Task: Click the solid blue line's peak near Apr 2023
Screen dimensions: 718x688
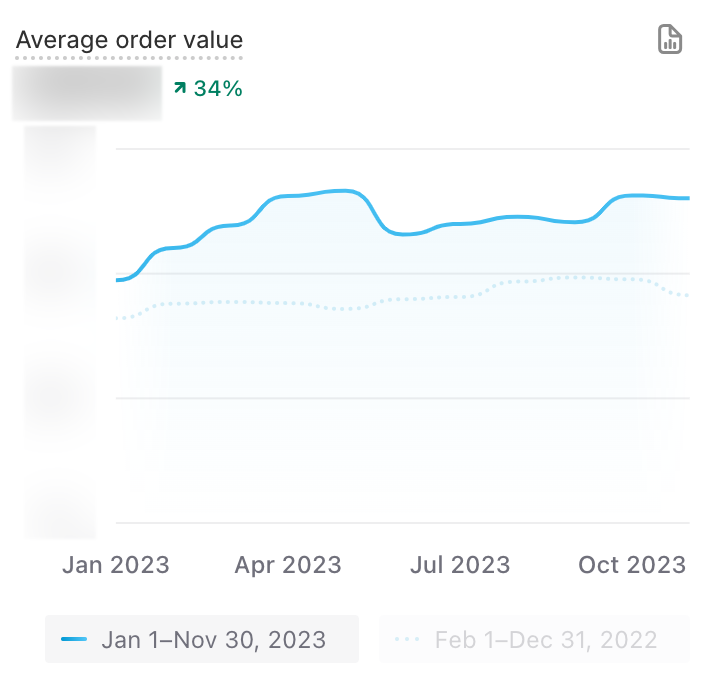Action: pos(340,190)
